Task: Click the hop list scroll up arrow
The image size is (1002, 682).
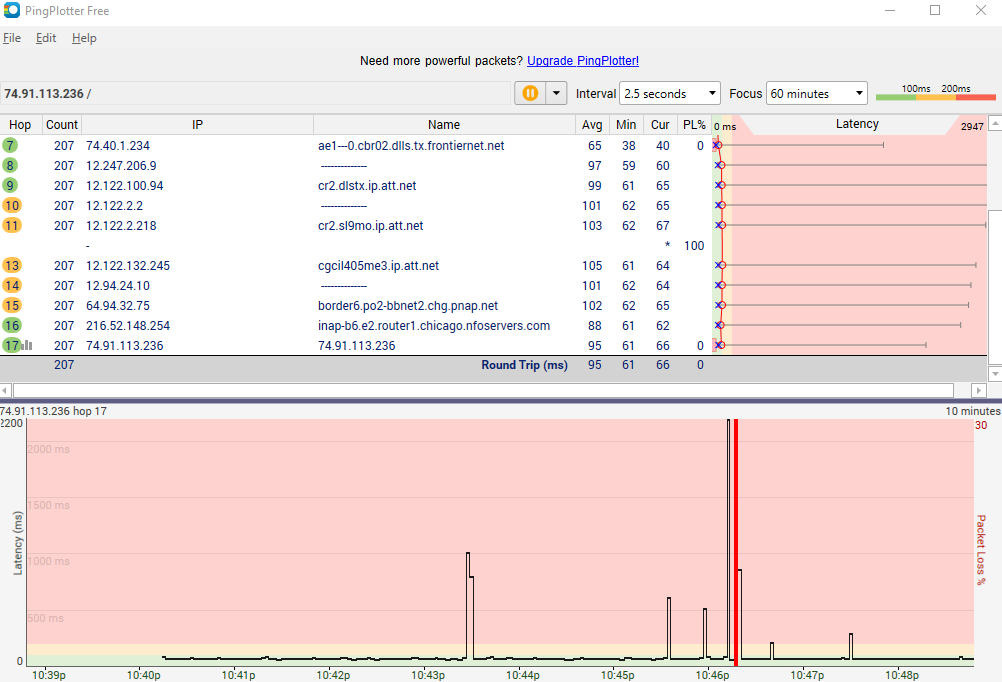Action: point(995,123)
